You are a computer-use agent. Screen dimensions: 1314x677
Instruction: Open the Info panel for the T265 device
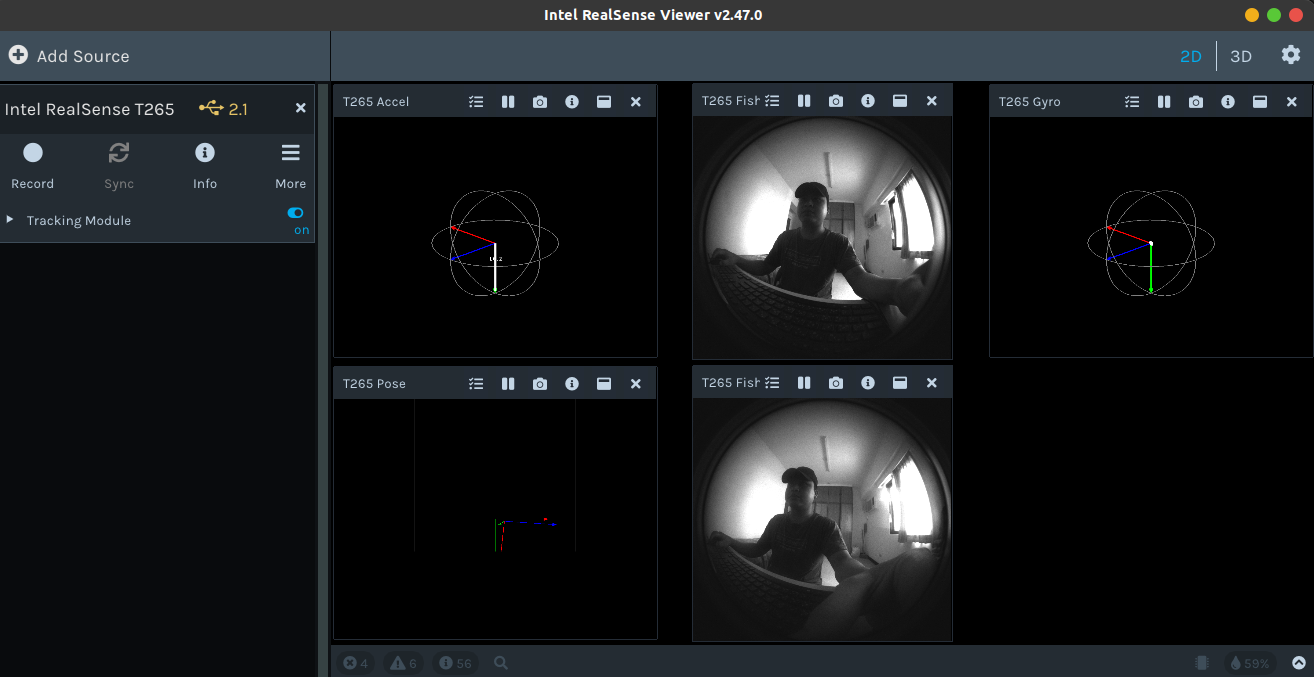[204, 152]
